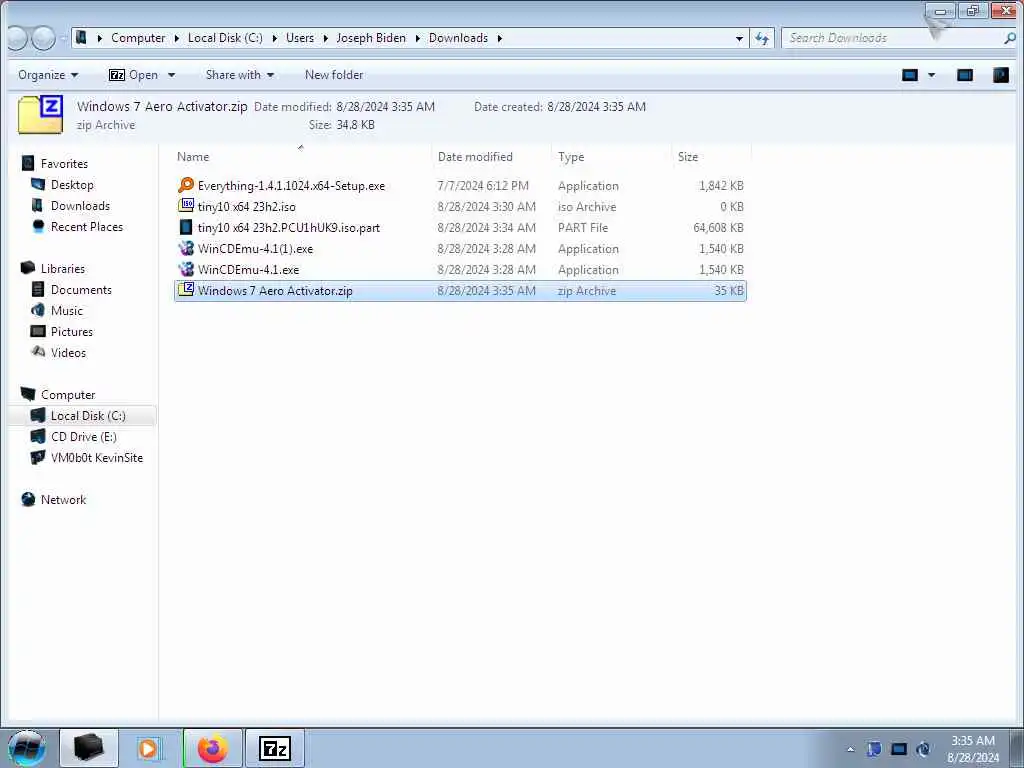Viewport: 1024px width, 768px height.
Task: Click the Computer breadcrumb in address bar
Action: (138, 38)
